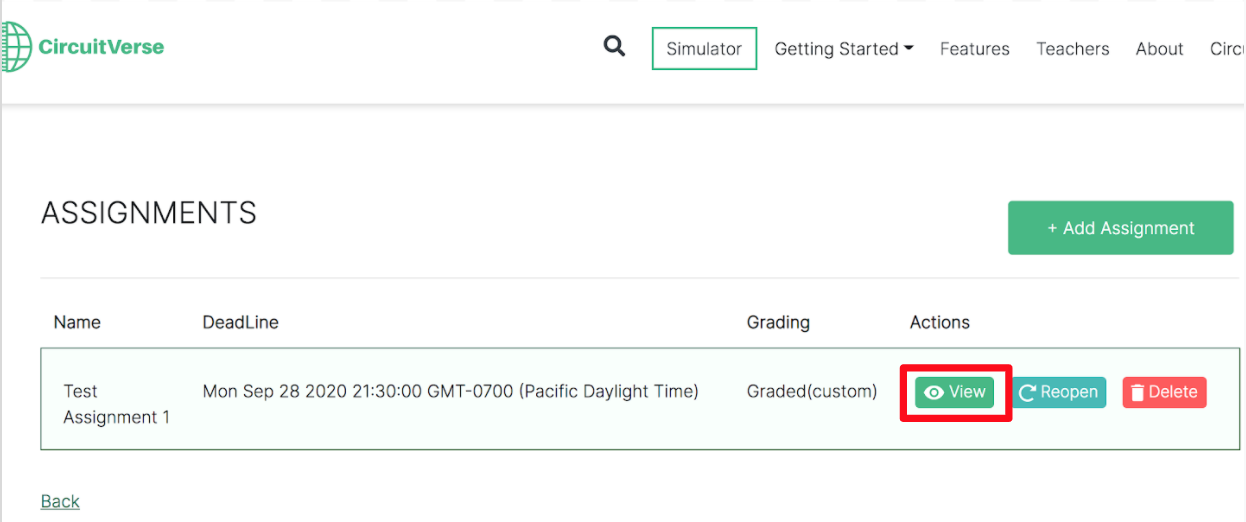Click the Graded(custom) status text

811,392
